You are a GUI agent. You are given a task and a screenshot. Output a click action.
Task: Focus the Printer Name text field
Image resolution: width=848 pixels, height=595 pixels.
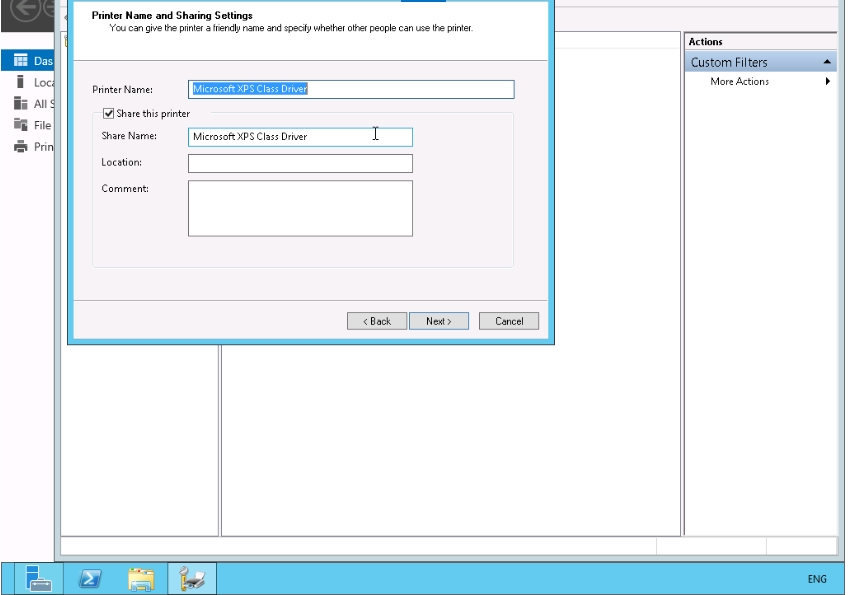pyautogui.click(x=352, y=89)
